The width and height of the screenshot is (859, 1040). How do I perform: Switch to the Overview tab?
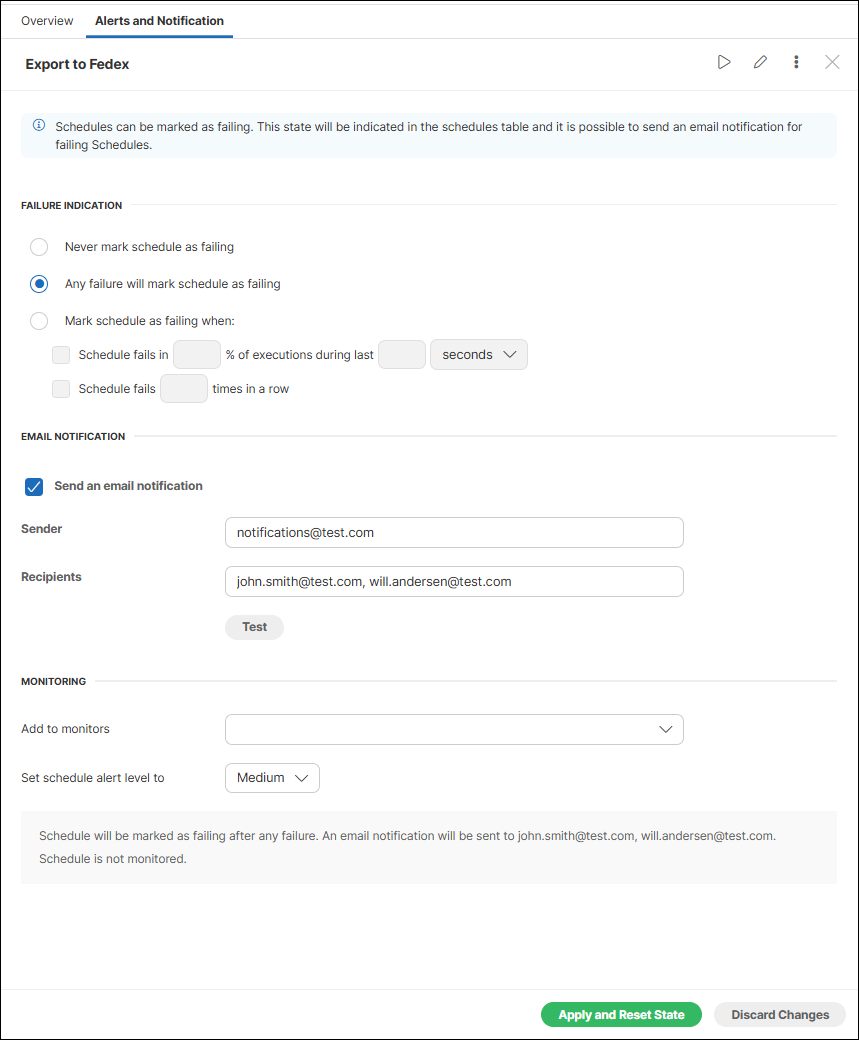[x=46, y=20]
